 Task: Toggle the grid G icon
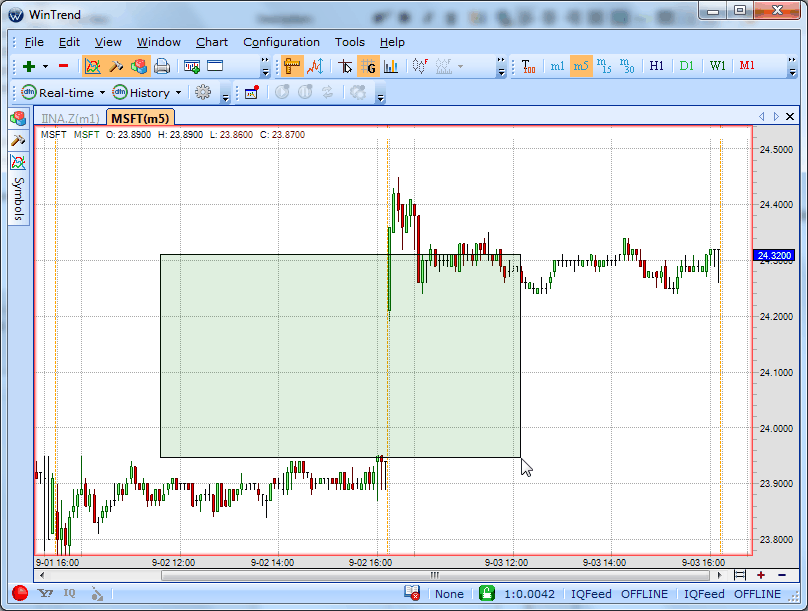click(x=368, y=66)
